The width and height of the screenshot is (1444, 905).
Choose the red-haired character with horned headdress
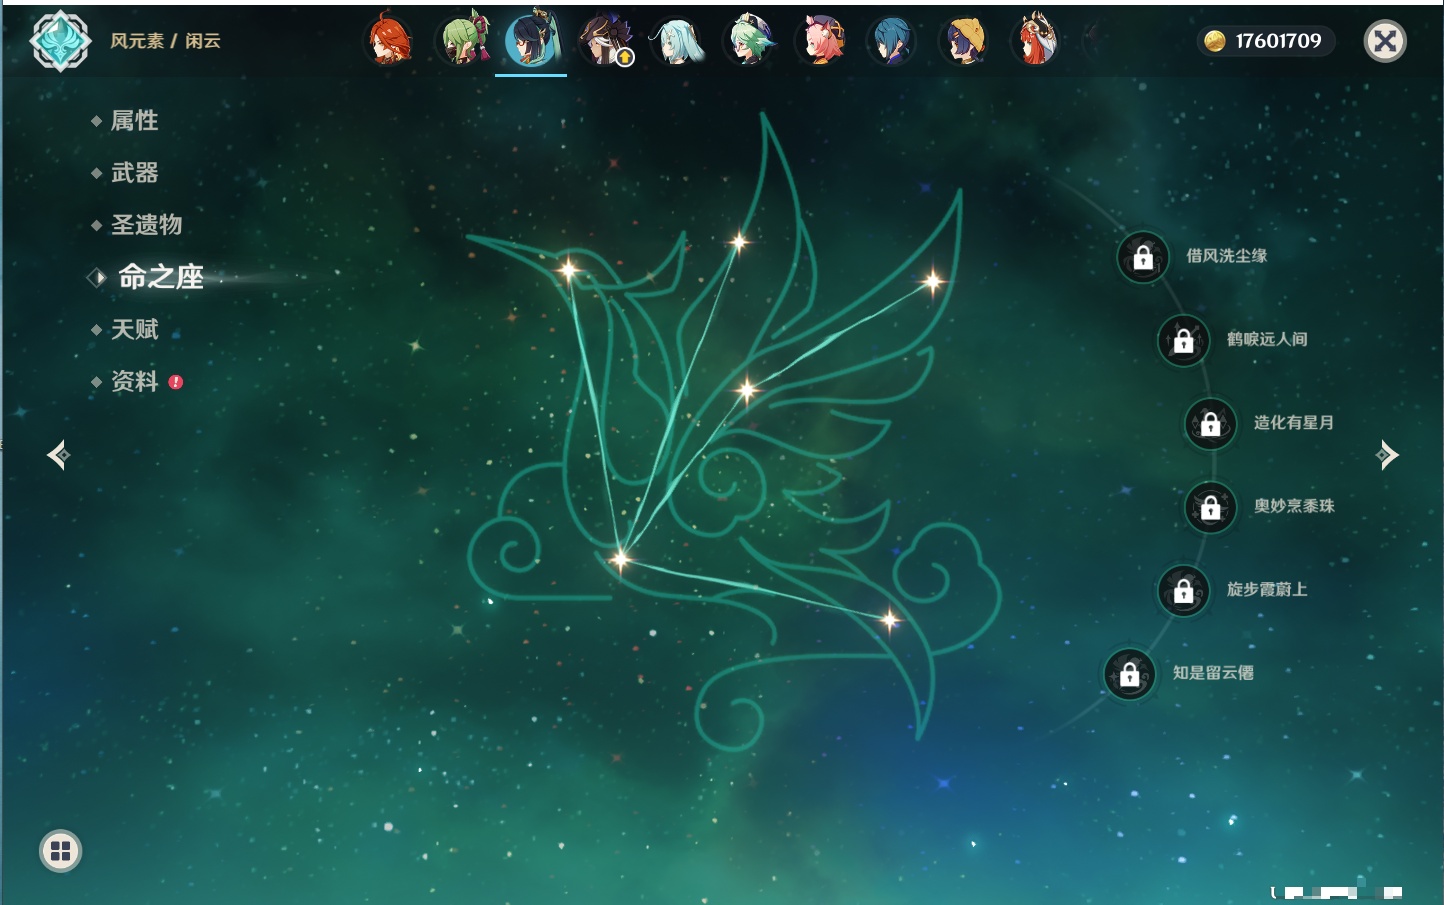coord(1036,42)
